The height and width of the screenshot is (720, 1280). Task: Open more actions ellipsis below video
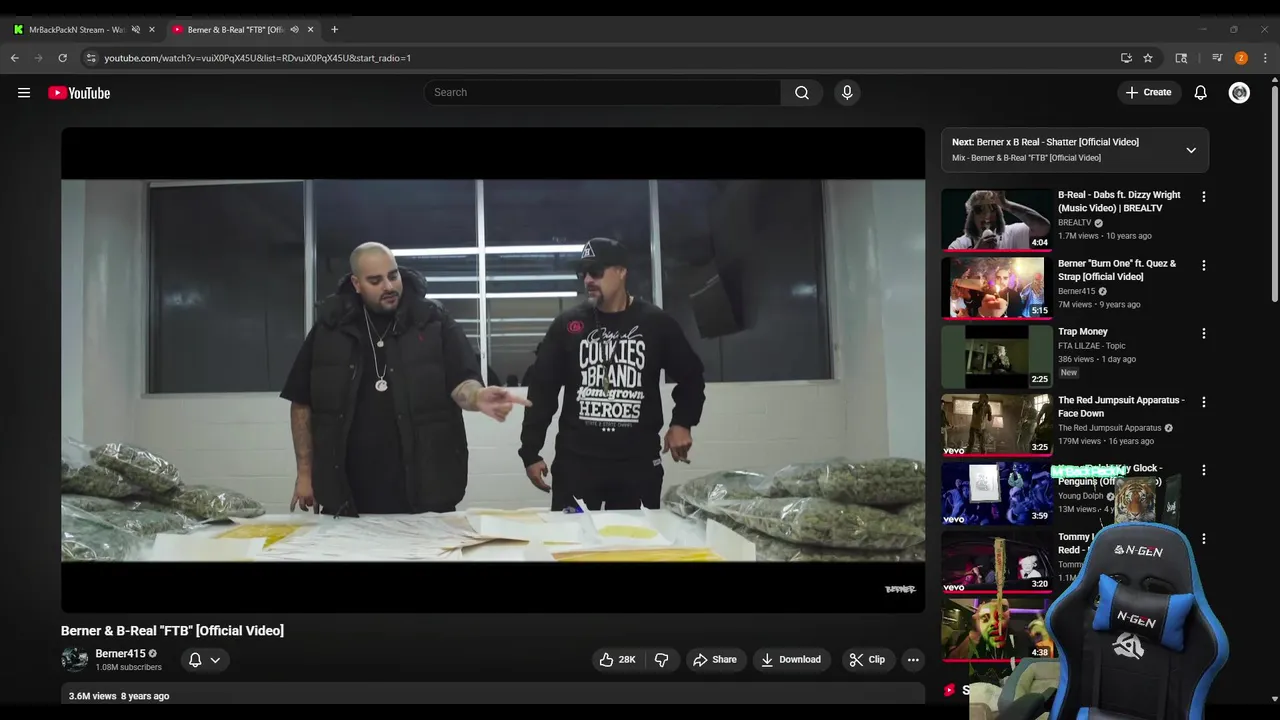[x=913, y=660]
